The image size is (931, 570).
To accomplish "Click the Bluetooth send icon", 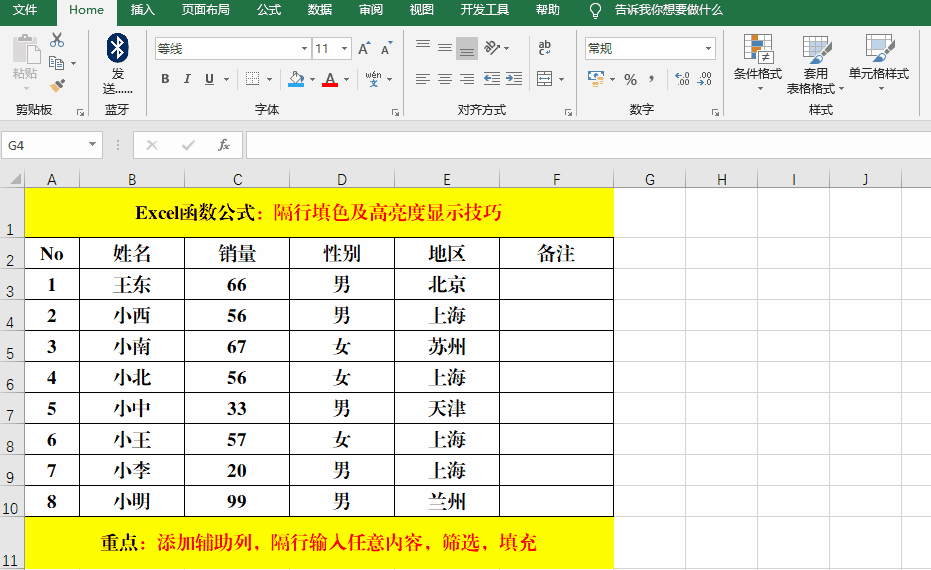I will coord(117,47).
